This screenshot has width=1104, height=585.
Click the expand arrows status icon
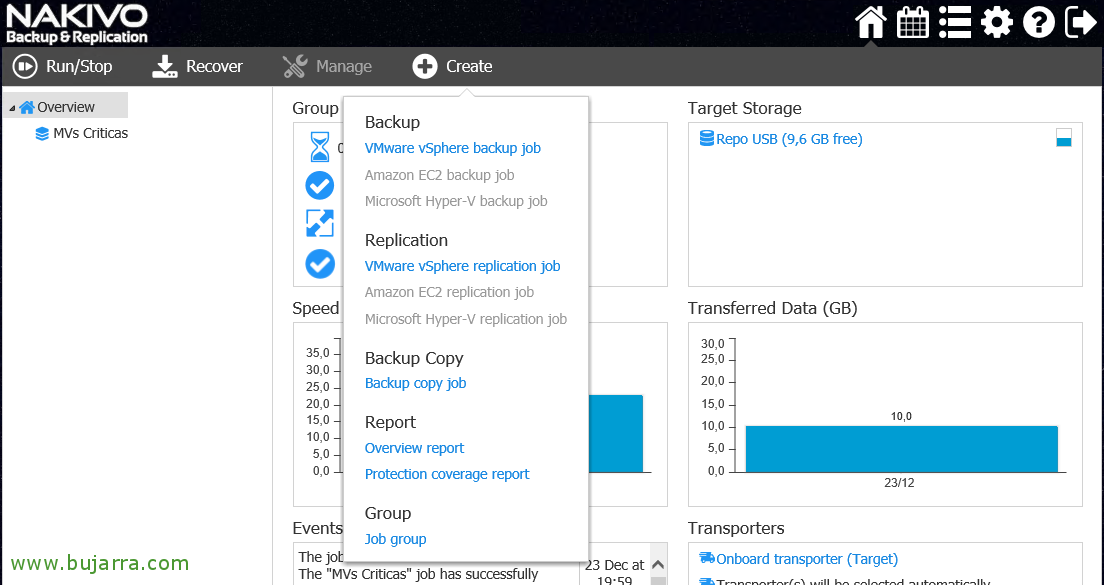pyautogui.click(x=320, y=223)
